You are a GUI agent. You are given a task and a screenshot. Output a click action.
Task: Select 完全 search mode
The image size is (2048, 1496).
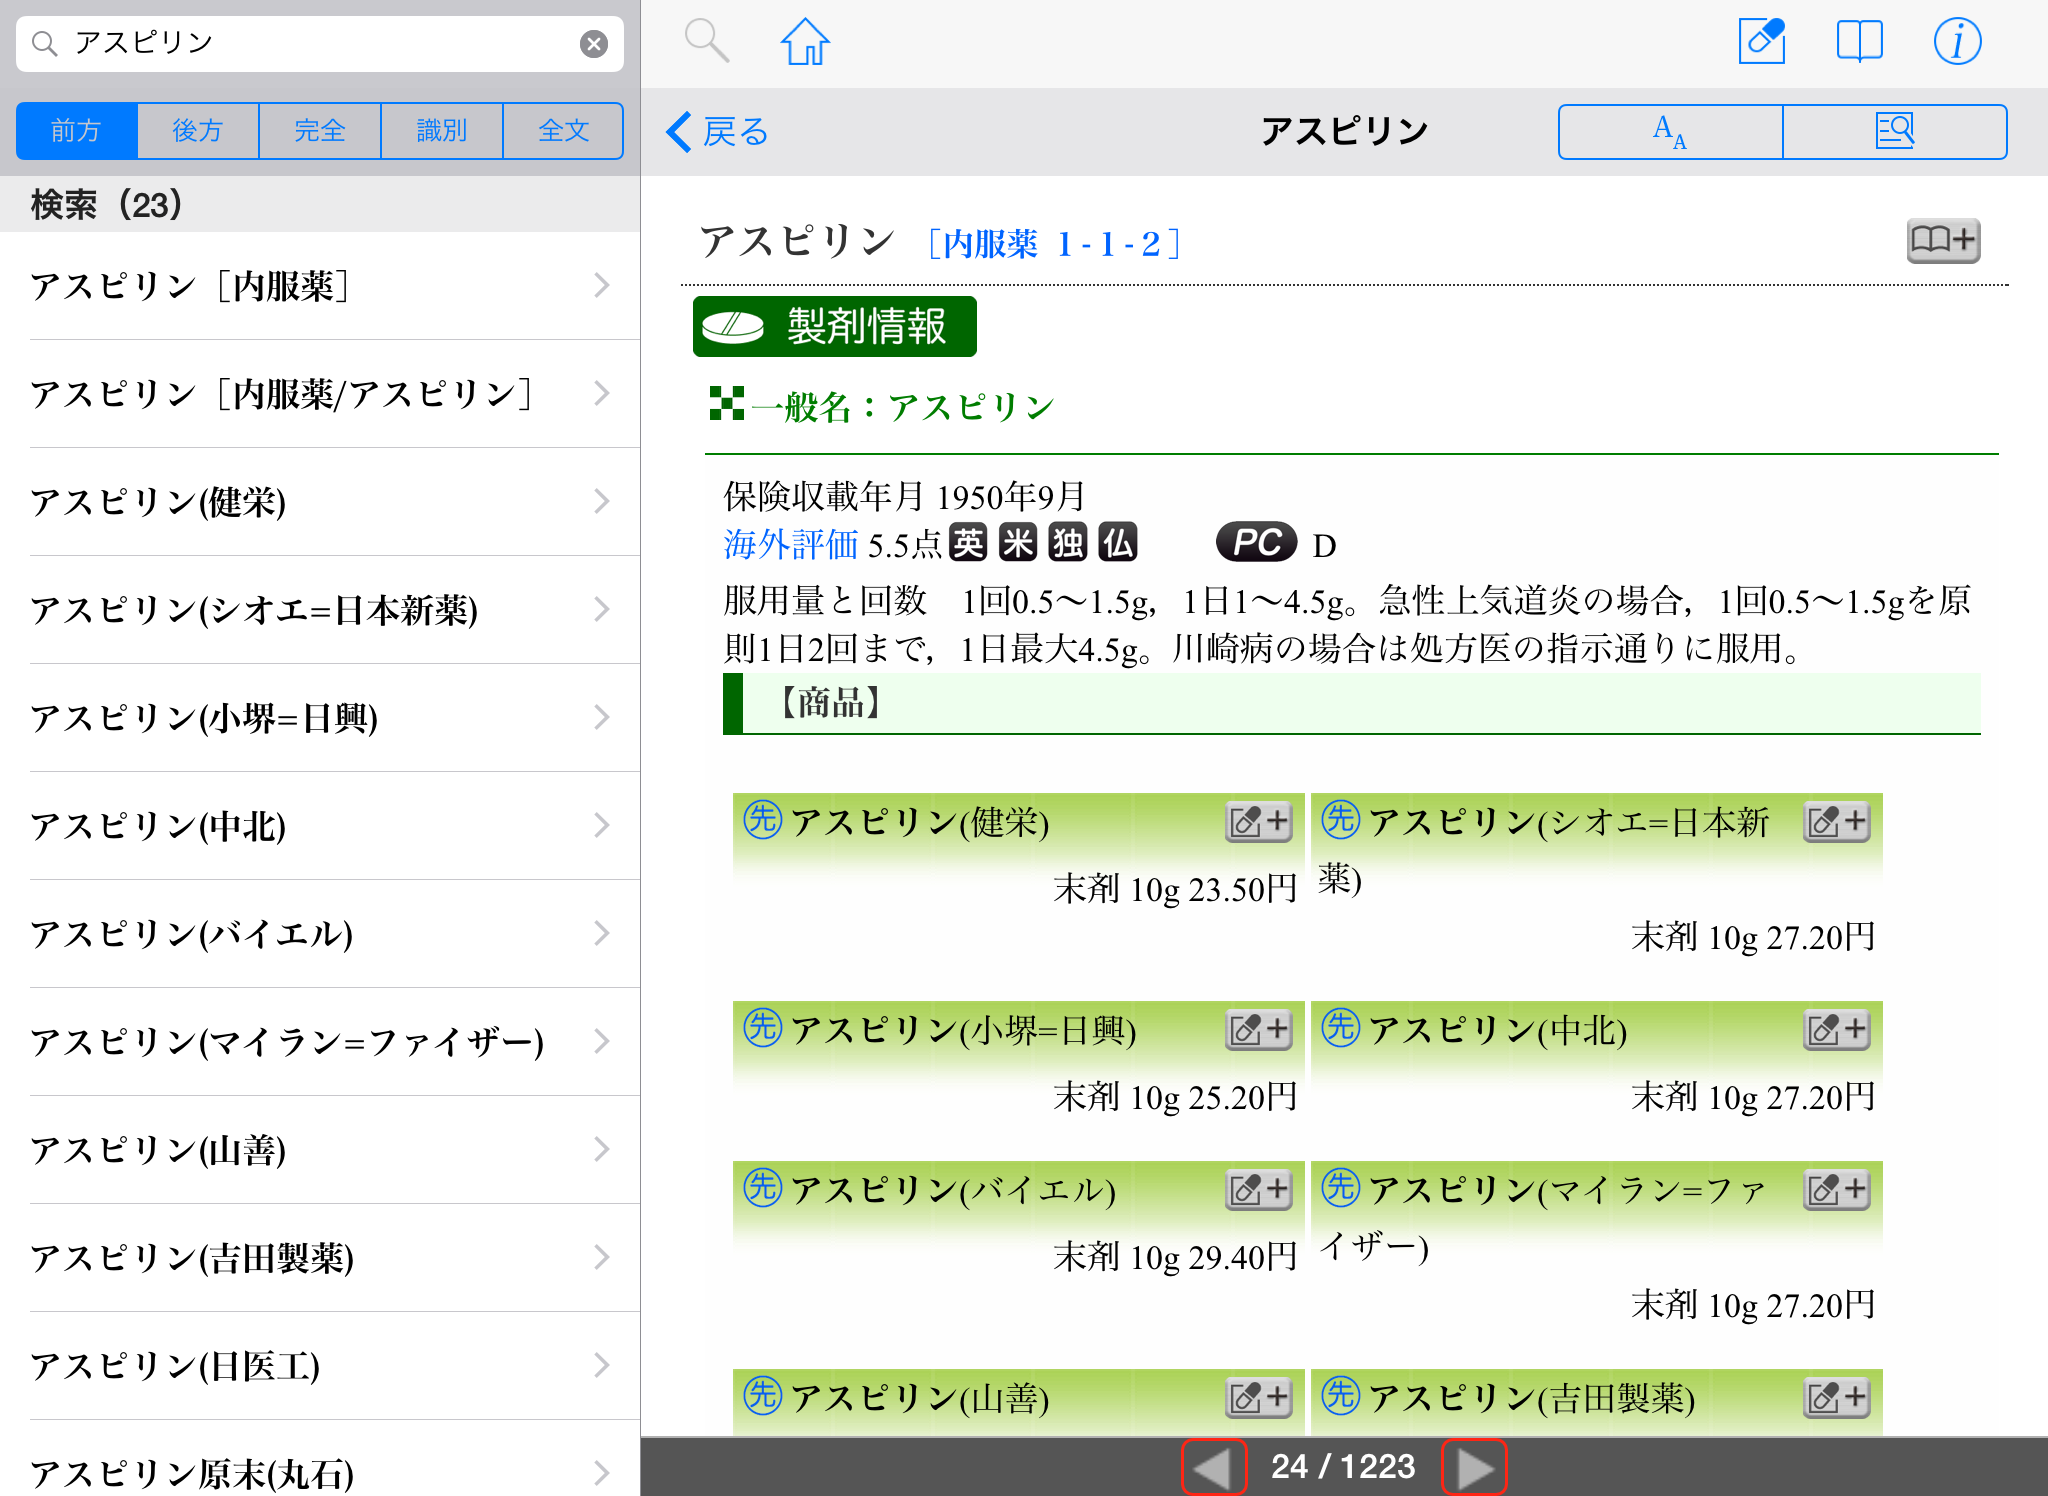click(320, 131)
